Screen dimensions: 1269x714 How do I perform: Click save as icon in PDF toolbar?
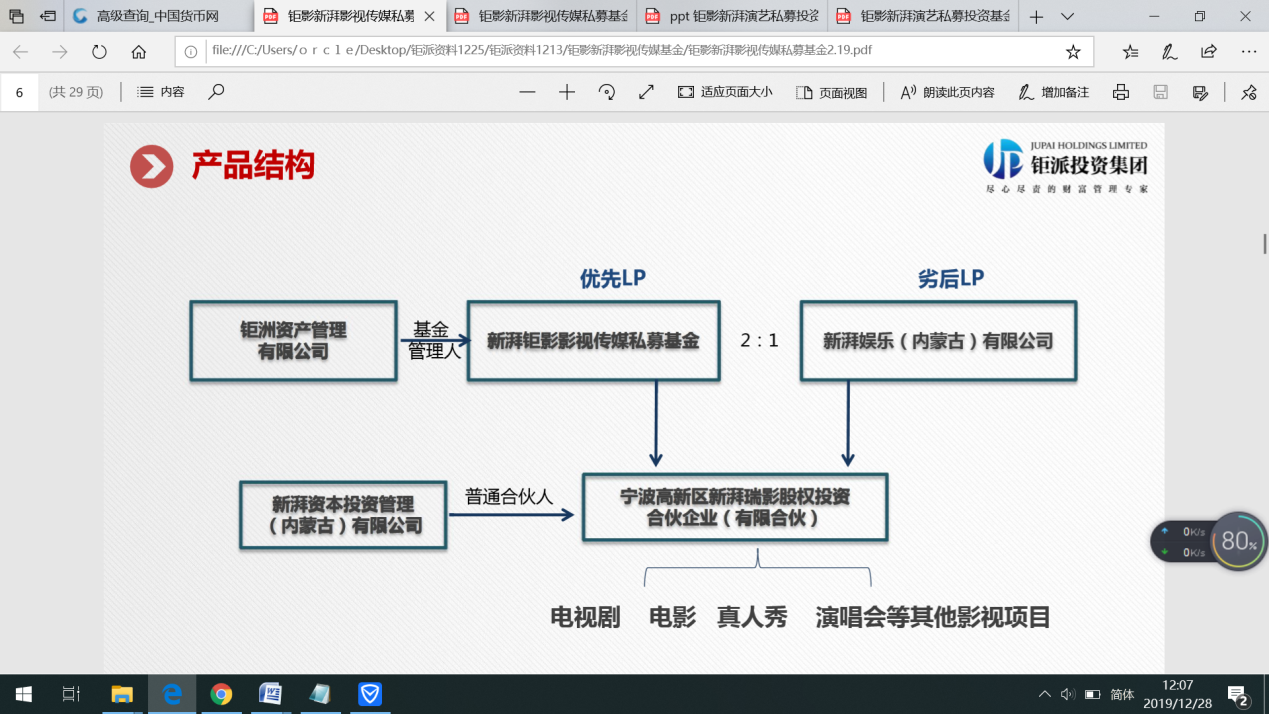1201,92
